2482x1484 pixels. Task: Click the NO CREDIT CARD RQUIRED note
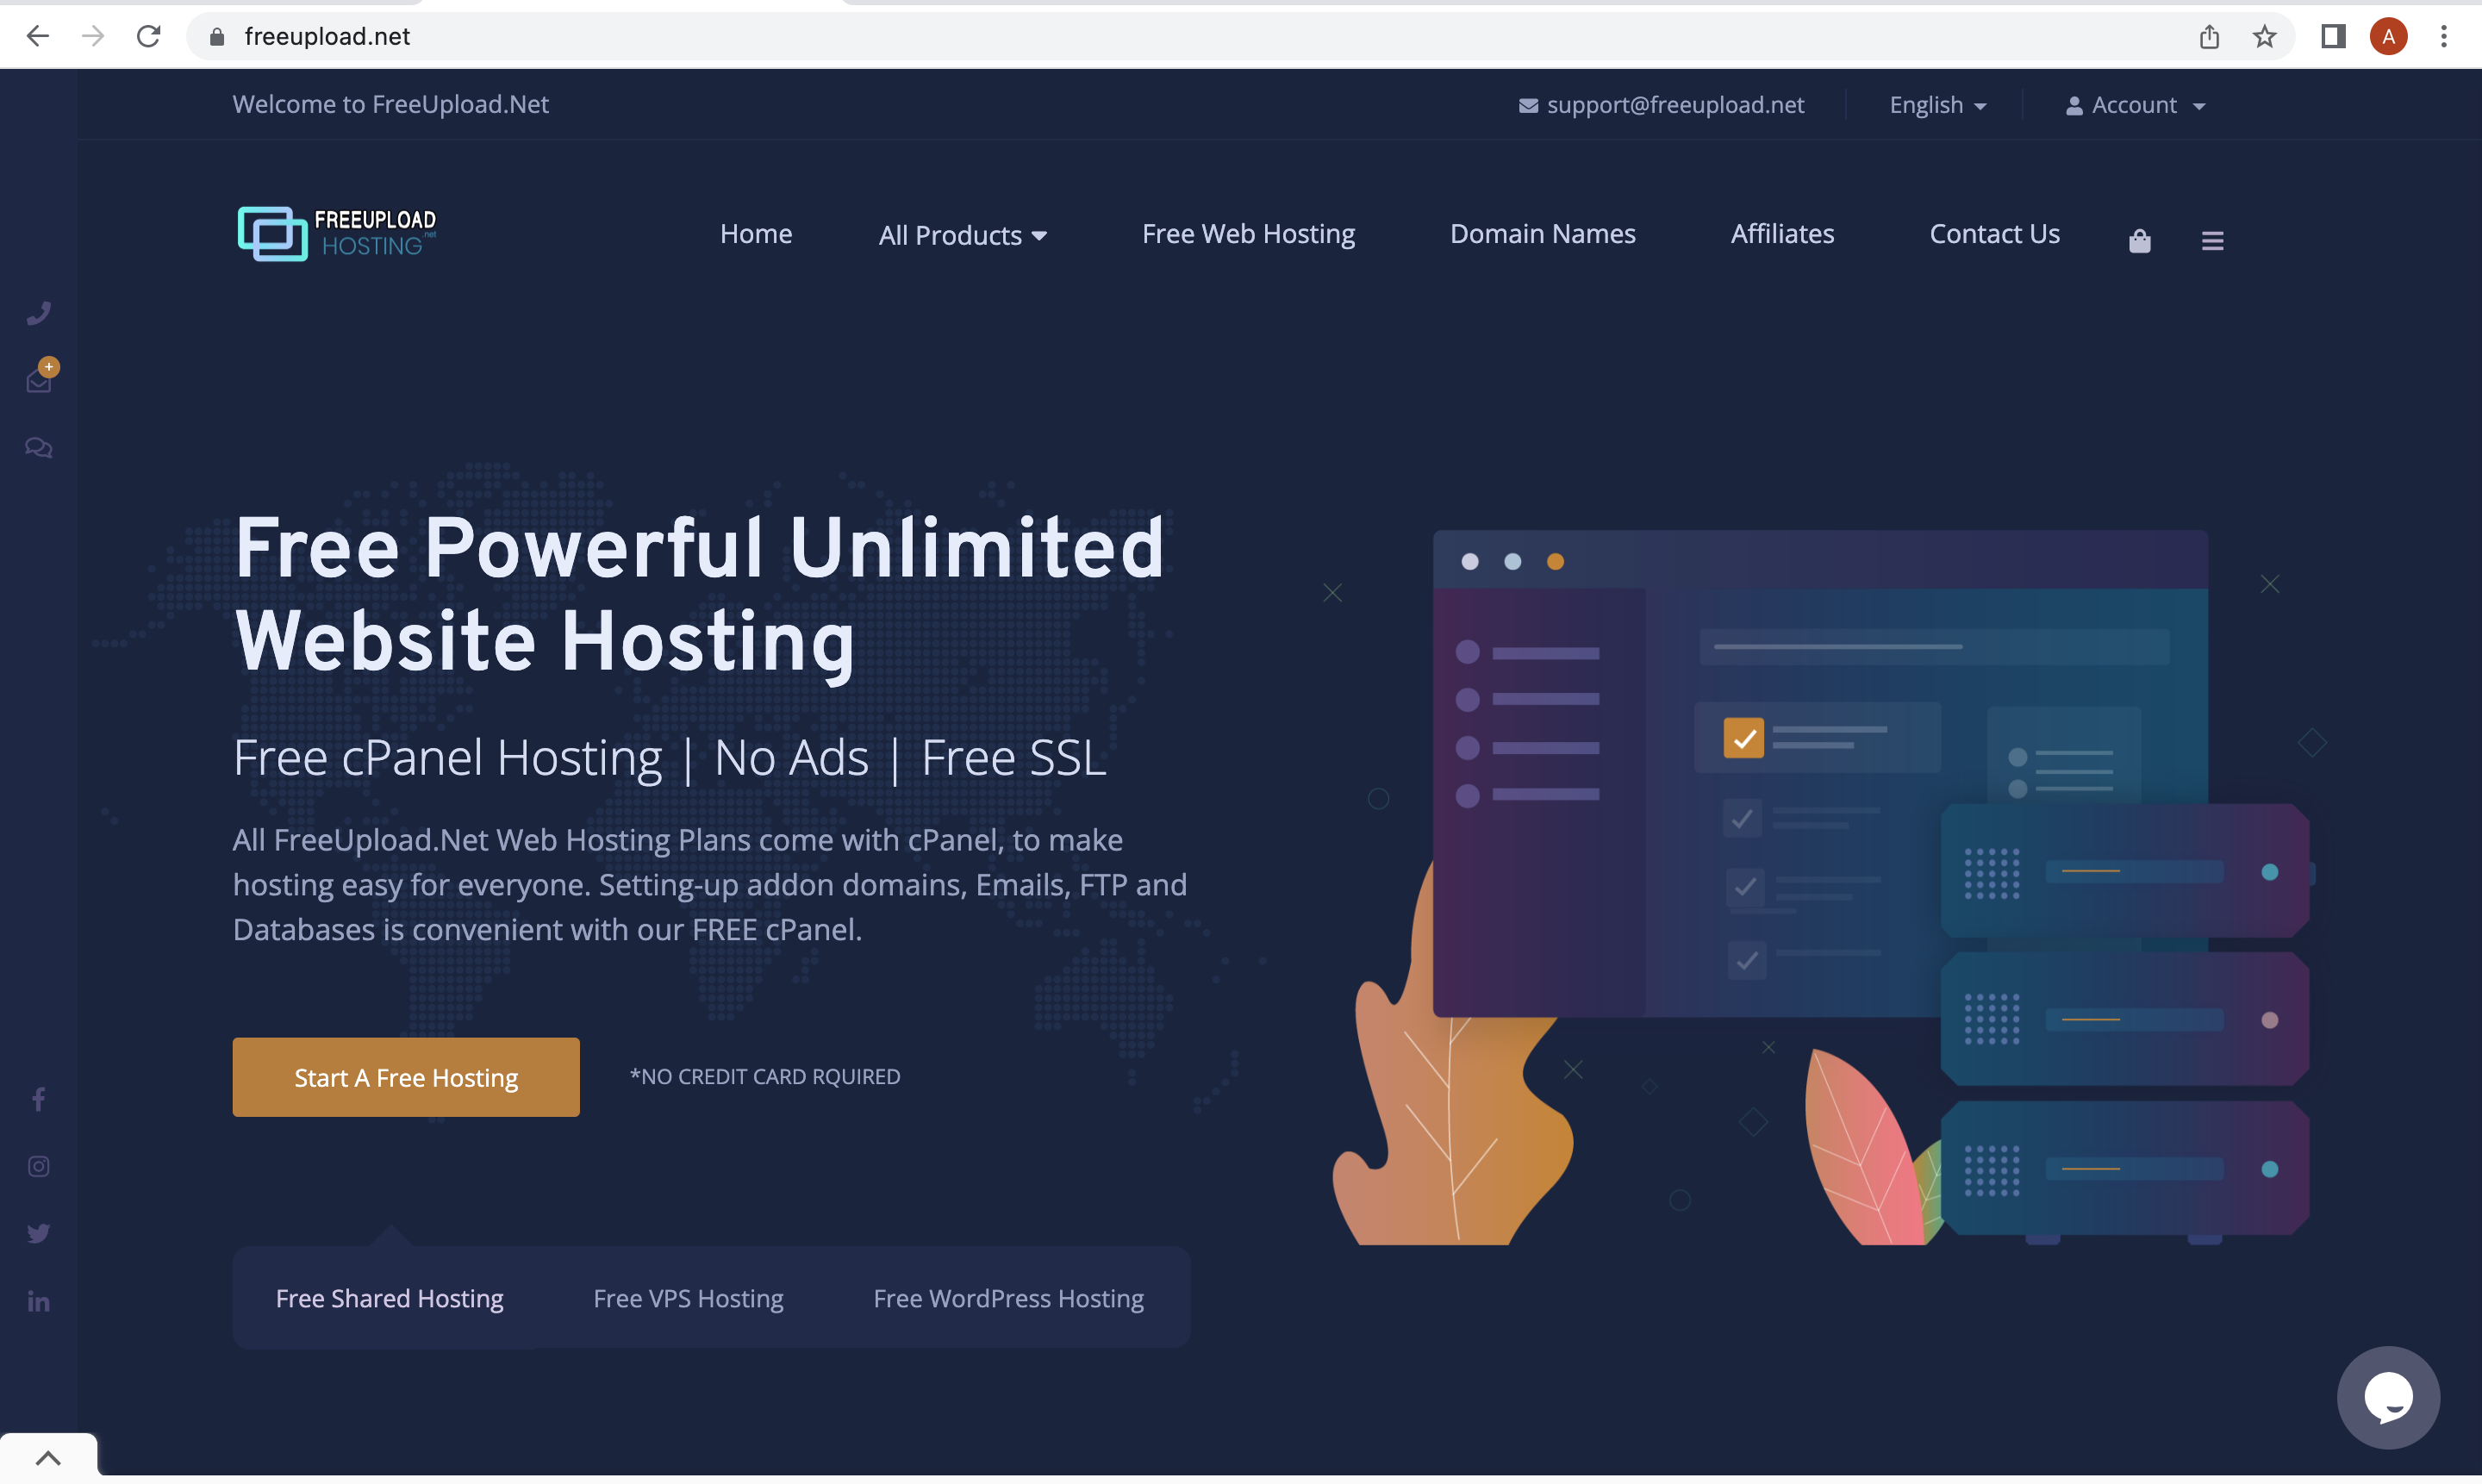tap(765, 1076)
